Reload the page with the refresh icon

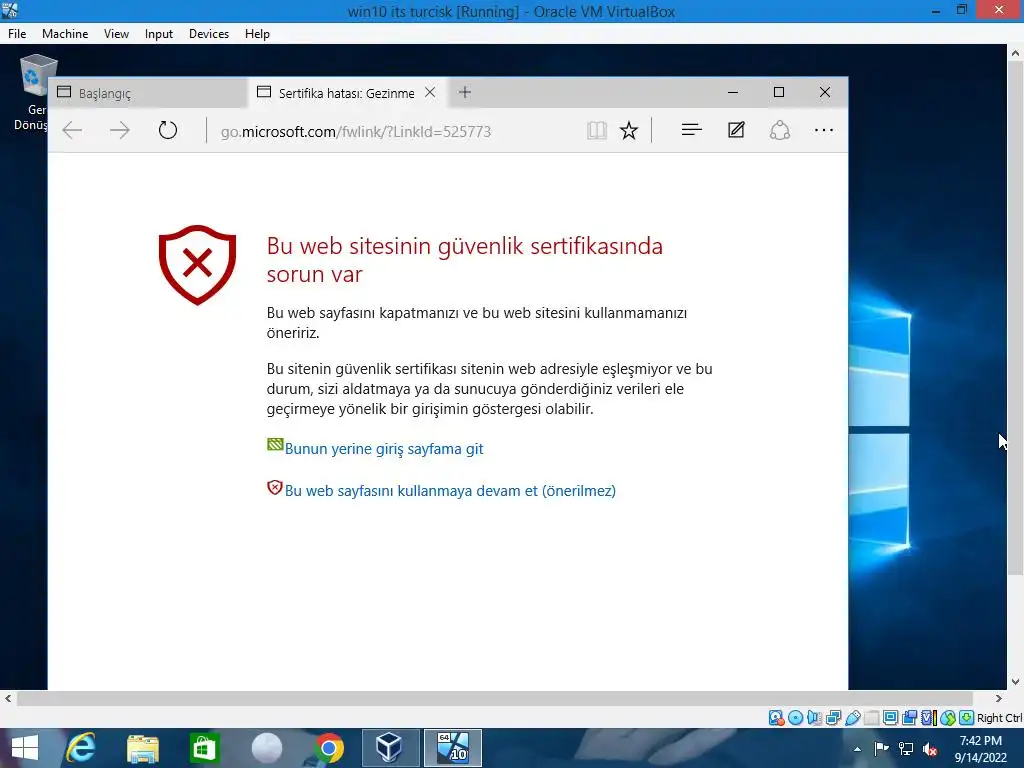168,131
